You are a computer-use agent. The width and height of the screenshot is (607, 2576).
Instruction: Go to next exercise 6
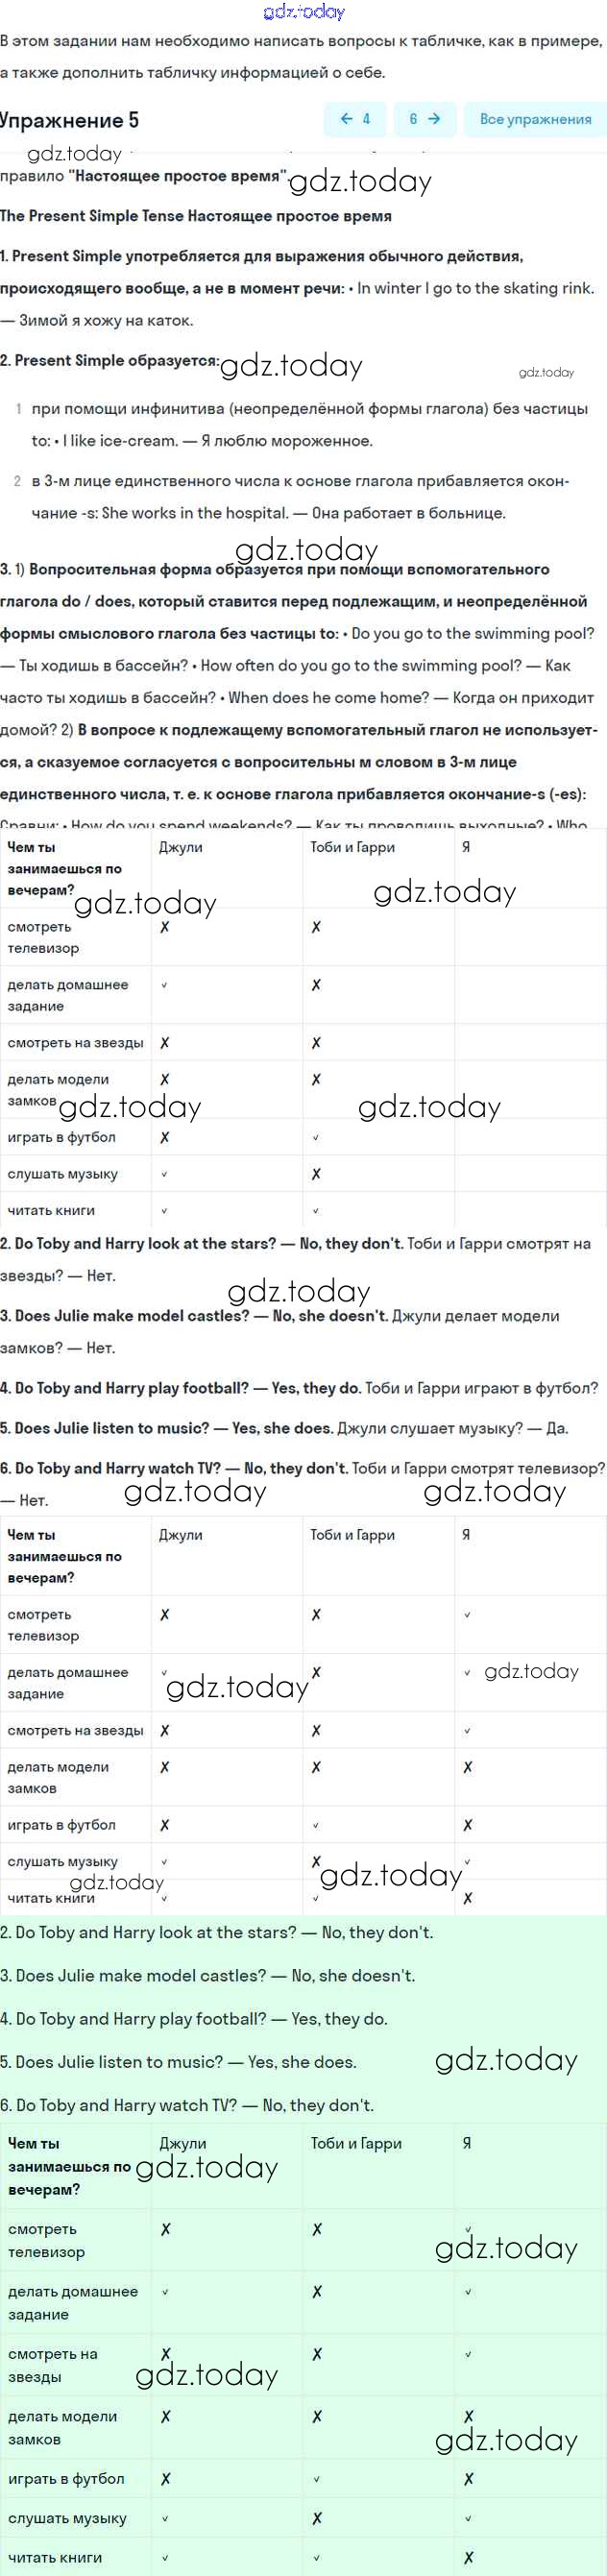click(424, 119)
